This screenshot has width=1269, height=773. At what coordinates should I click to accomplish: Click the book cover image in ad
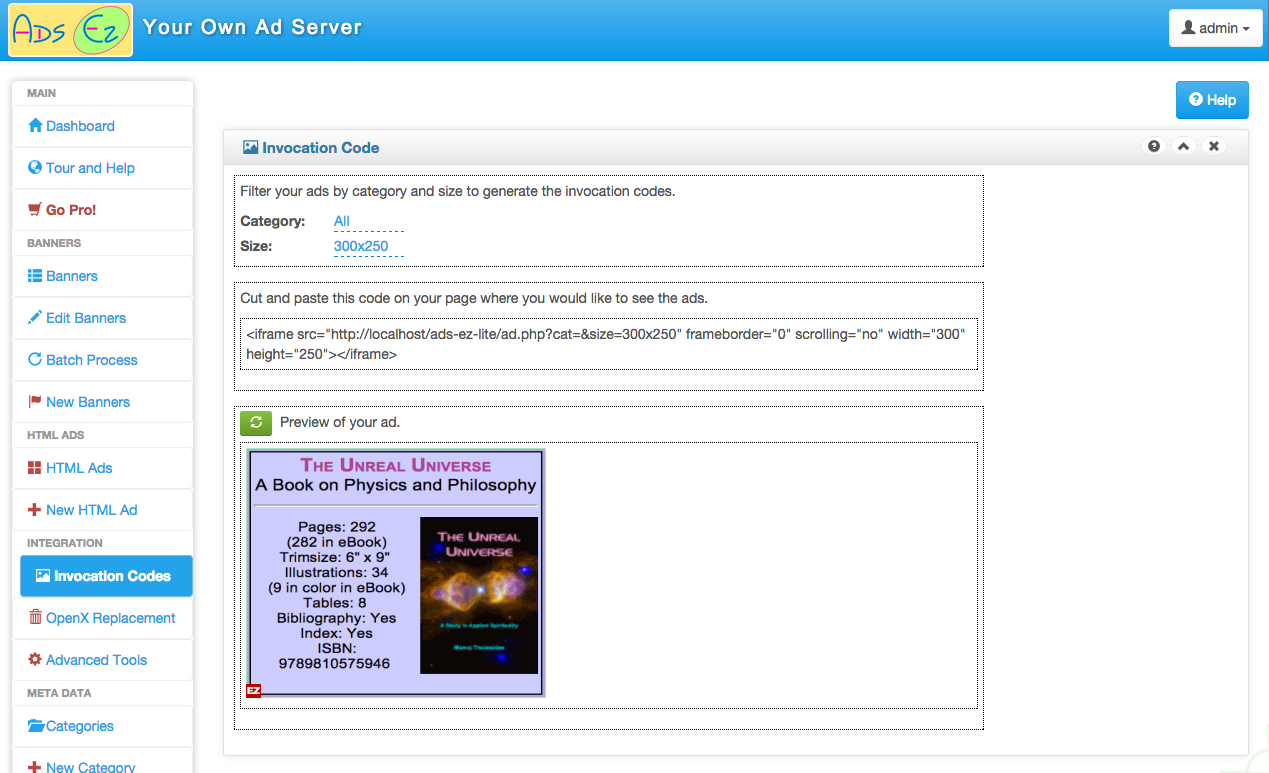tap(479, 595)
